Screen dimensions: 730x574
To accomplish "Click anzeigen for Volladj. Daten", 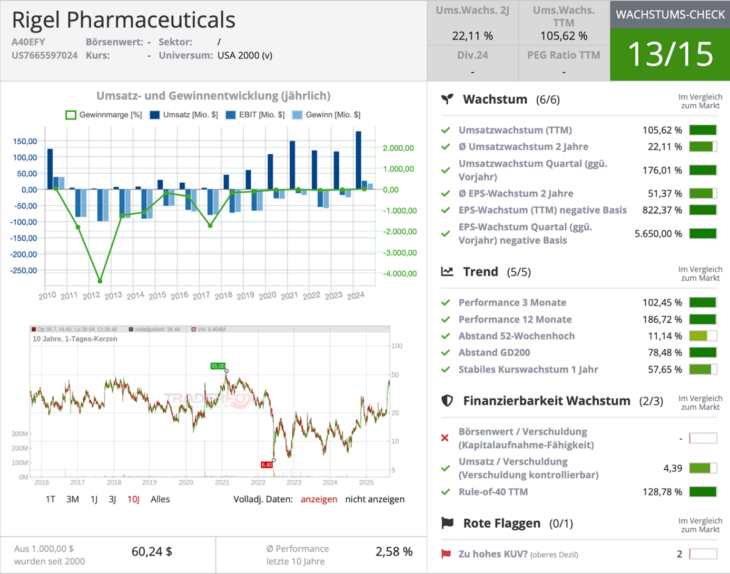I will (x=319, y=499).
